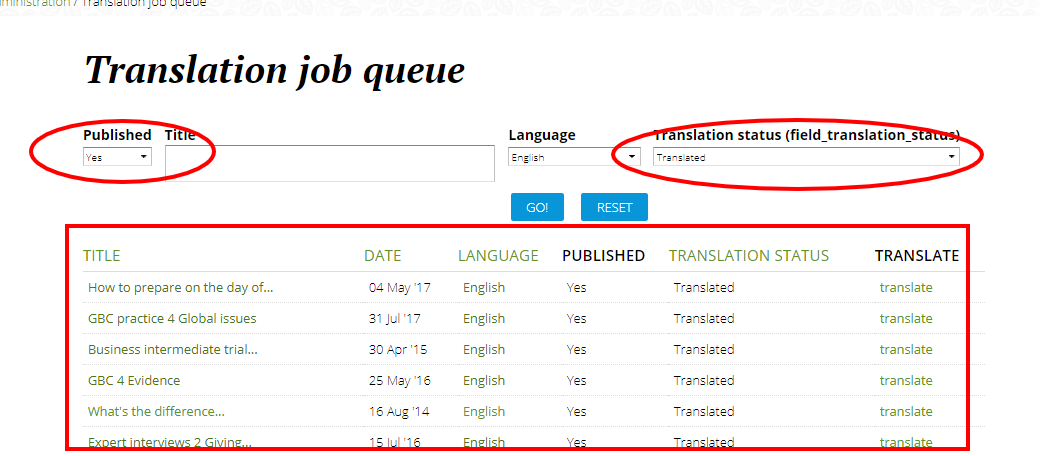Click translate for 'GBC 4 Evidence' row
The height and width of the screenshot is (456, 1040).
point(905,381)
